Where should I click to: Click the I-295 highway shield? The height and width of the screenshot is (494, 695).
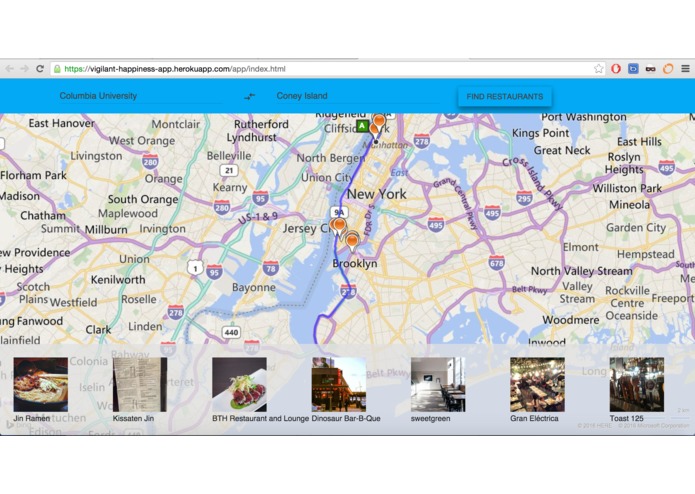(x=524, y=198)
